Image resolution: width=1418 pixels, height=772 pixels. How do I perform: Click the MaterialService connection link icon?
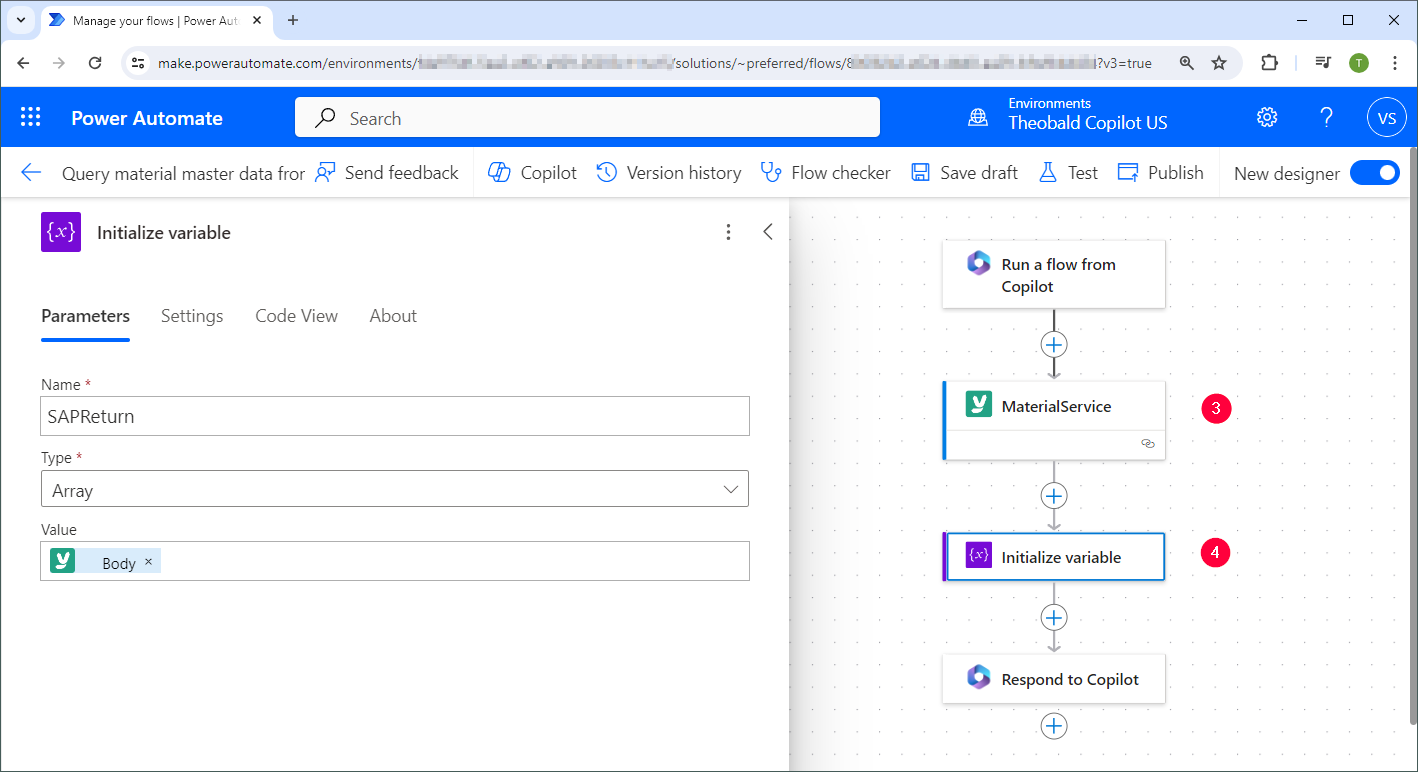pos(1147,443)
